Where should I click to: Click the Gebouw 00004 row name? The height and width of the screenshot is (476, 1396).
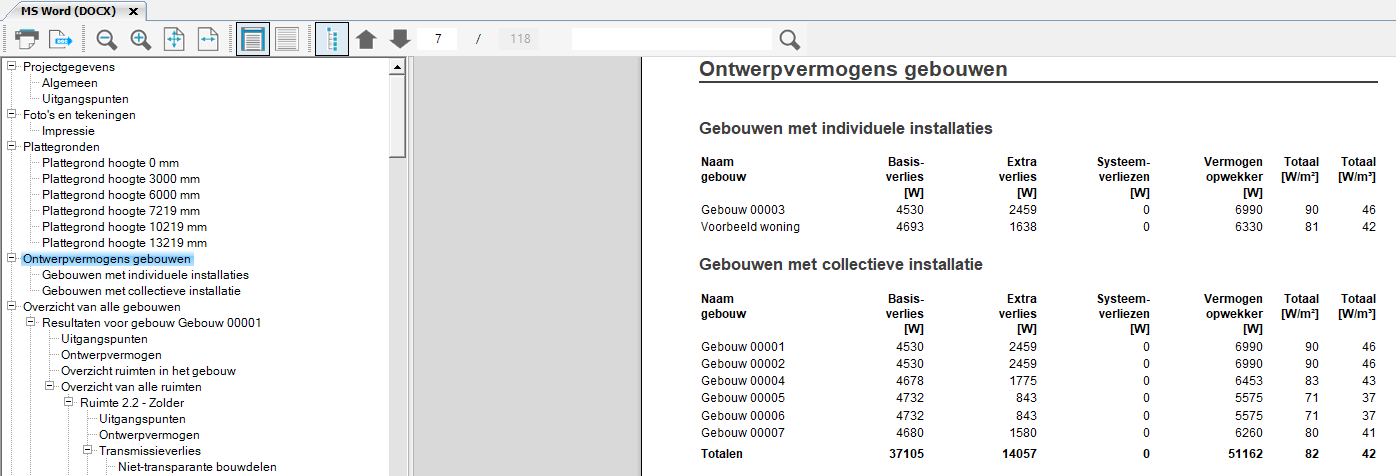tap(743, 381)
